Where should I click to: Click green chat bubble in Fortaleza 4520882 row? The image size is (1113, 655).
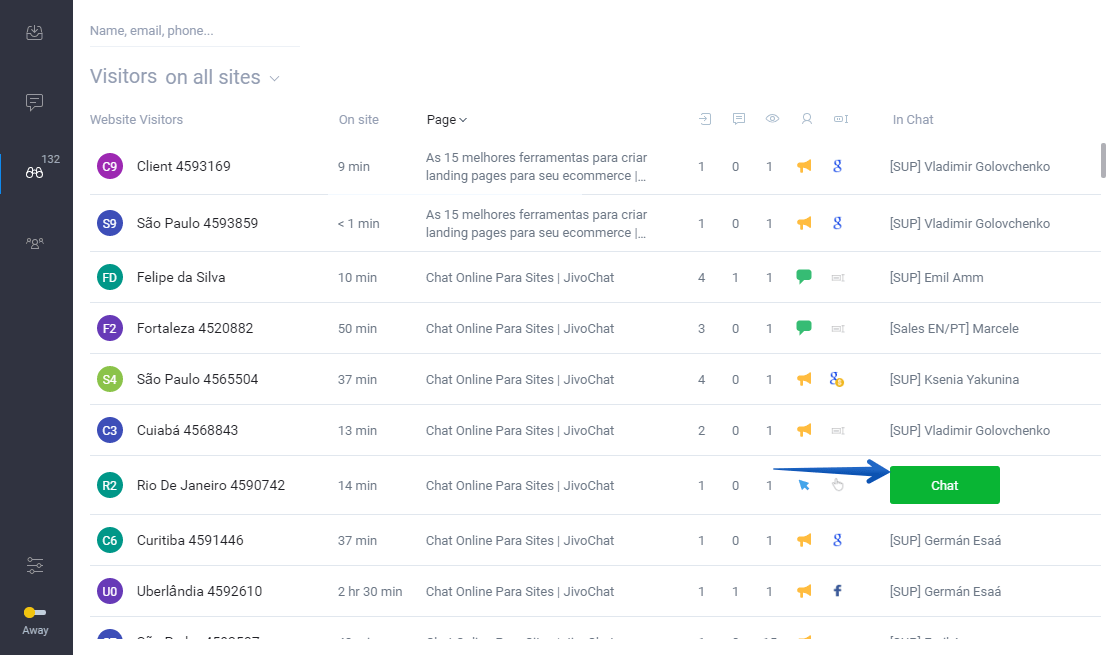point(804,328)
